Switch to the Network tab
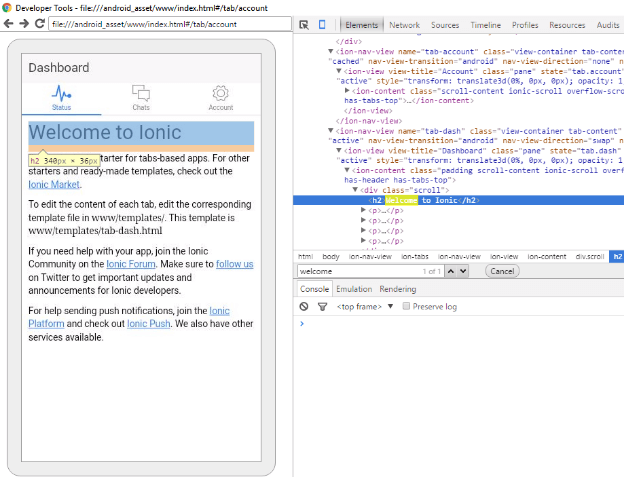 [x=404, y=25]
